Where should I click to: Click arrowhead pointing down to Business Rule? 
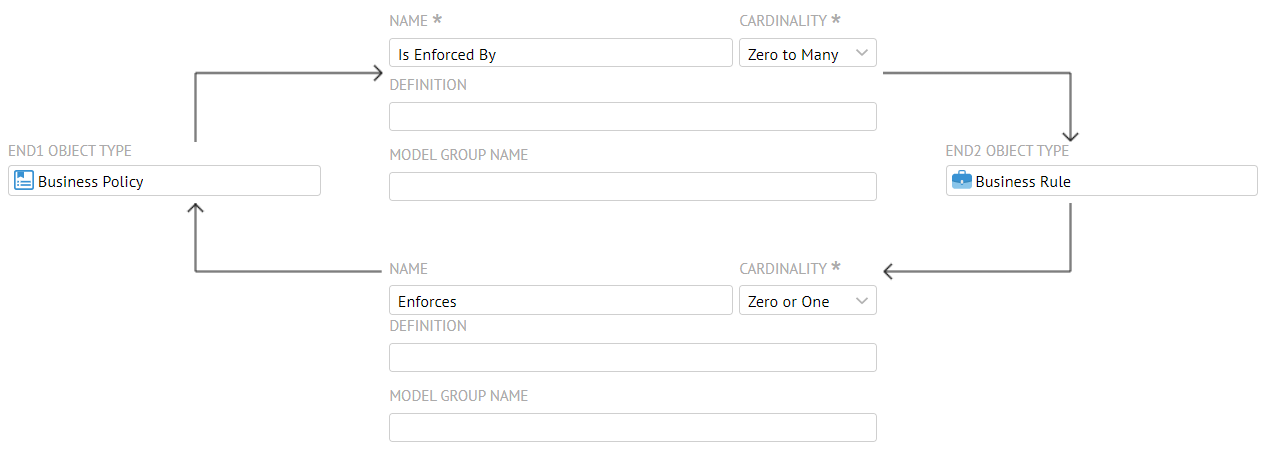click(1071, 136)
